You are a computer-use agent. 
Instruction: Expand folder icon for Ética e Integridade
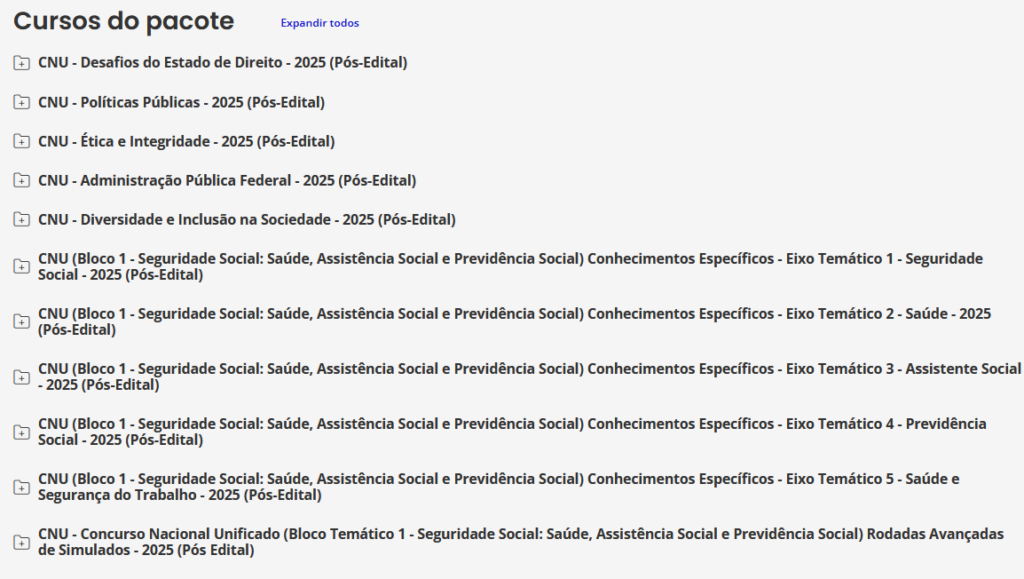click(21, 141)
